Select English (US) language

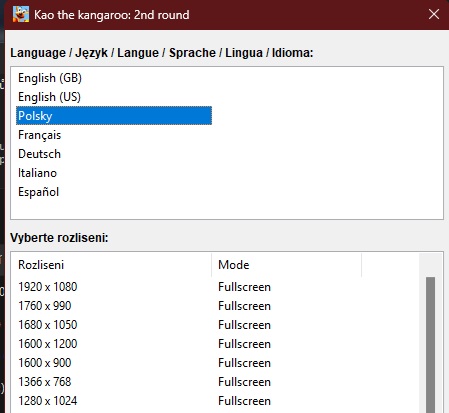click(49, 97)
